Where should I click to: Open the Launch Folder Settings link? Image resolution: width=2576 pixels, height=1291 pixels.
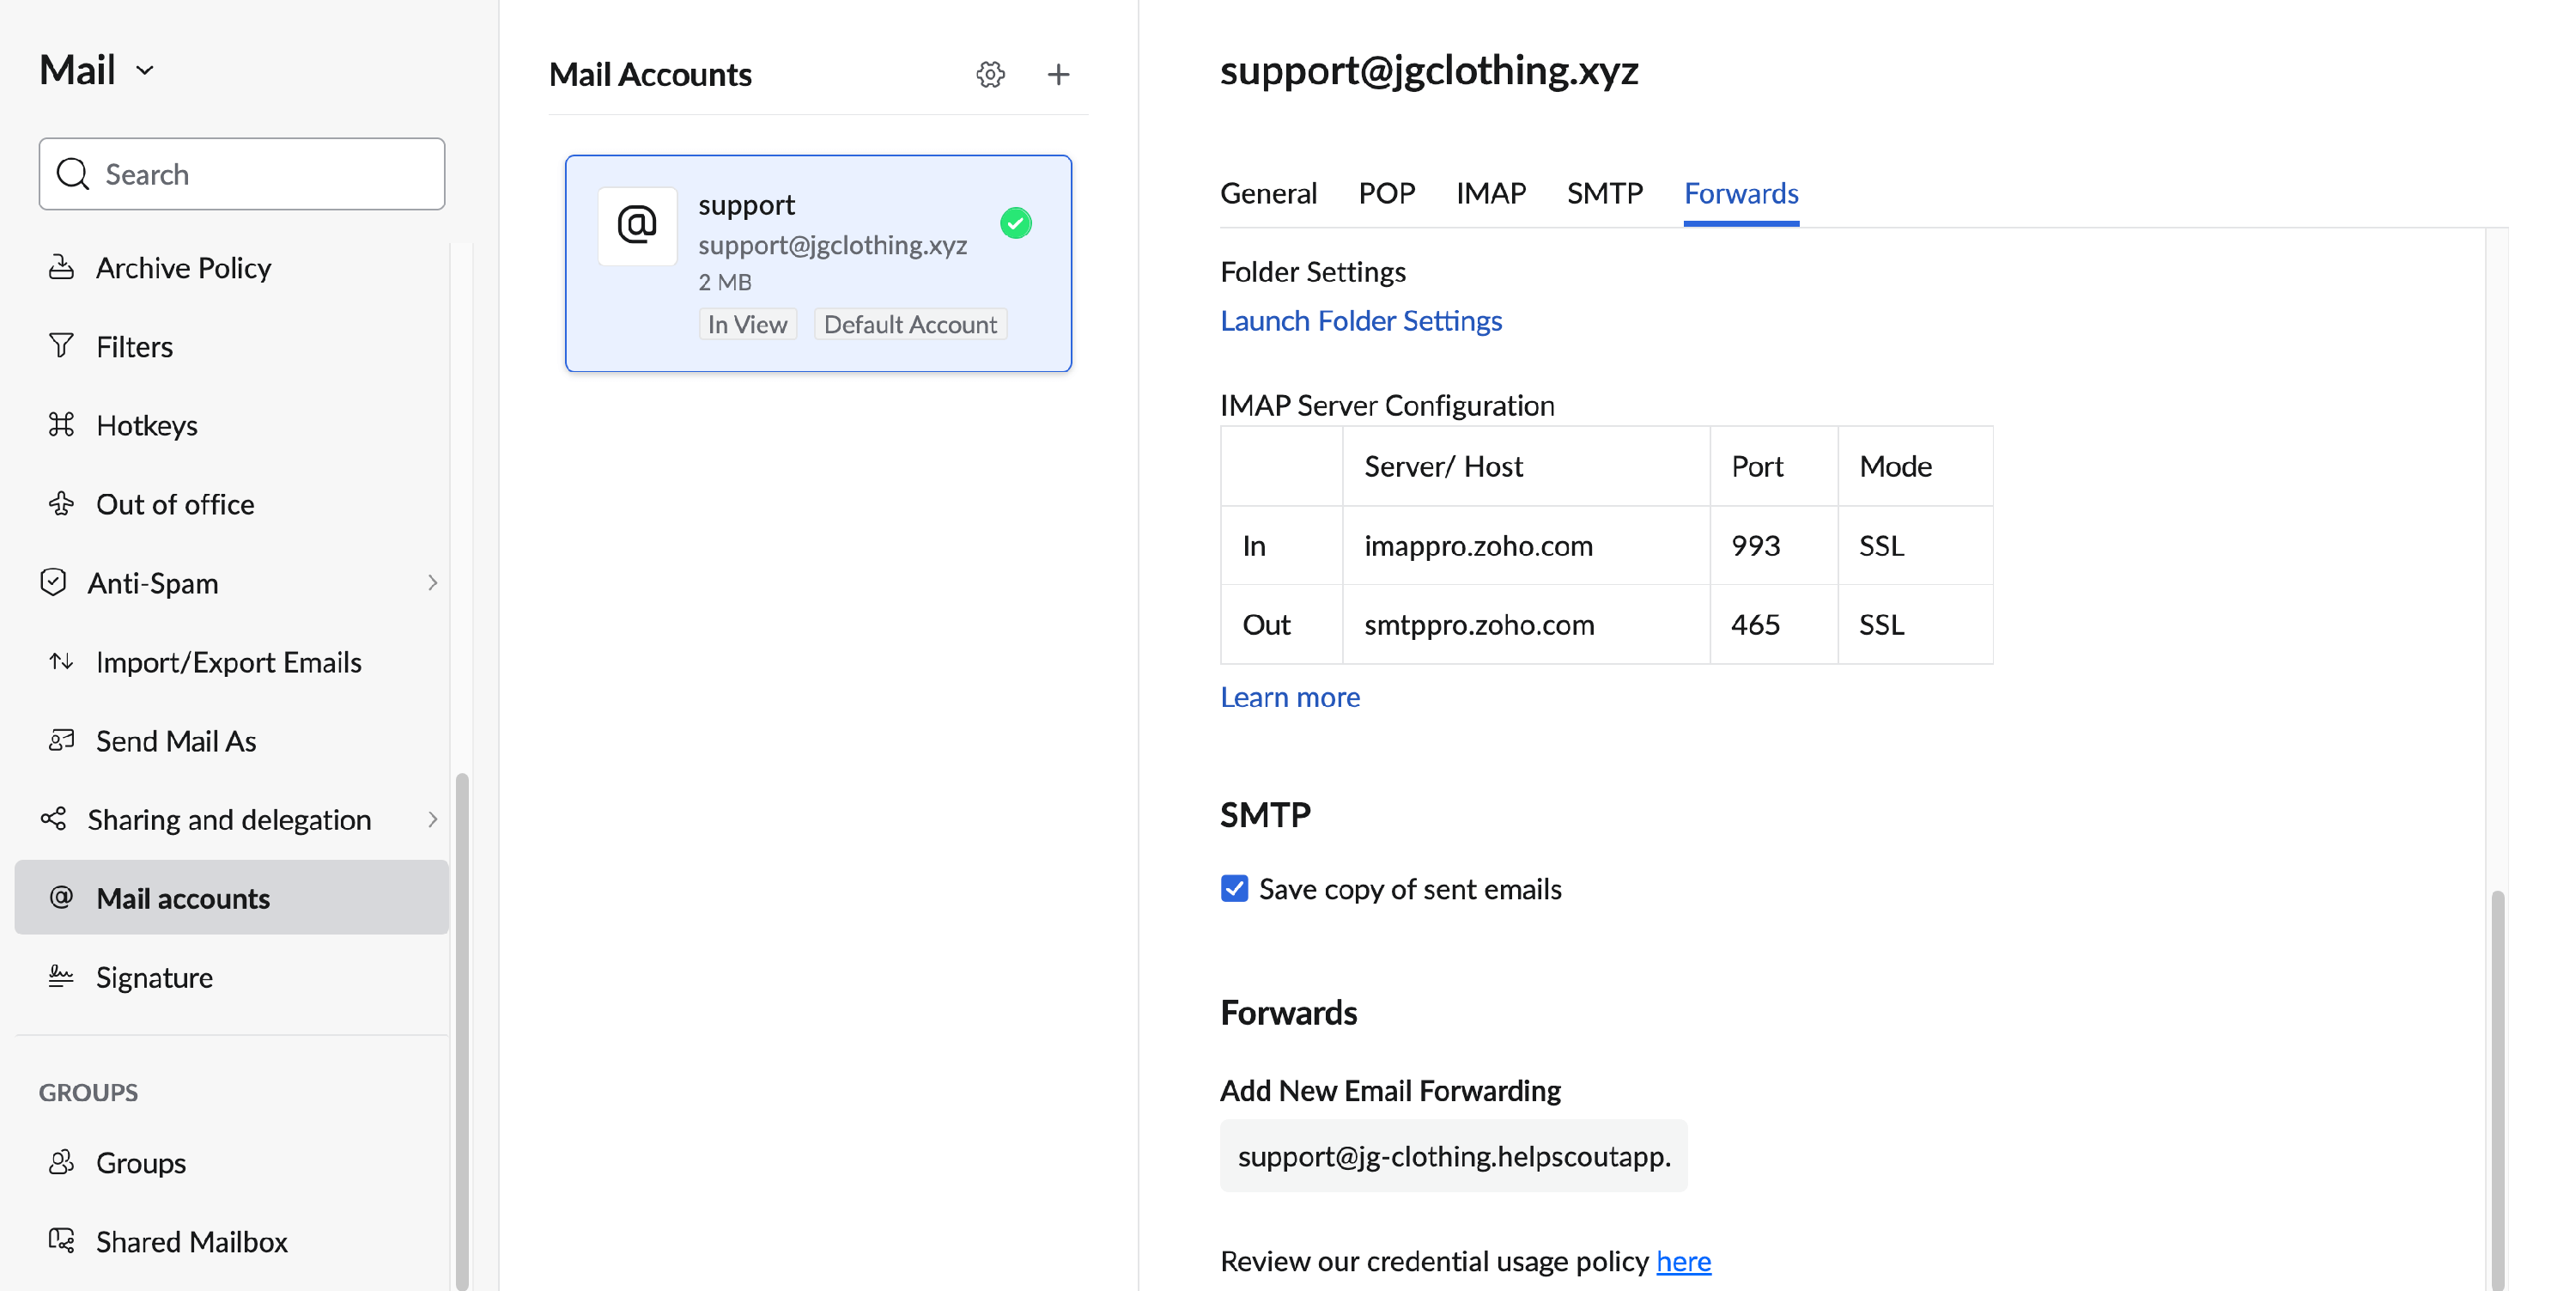(1360, 320)
